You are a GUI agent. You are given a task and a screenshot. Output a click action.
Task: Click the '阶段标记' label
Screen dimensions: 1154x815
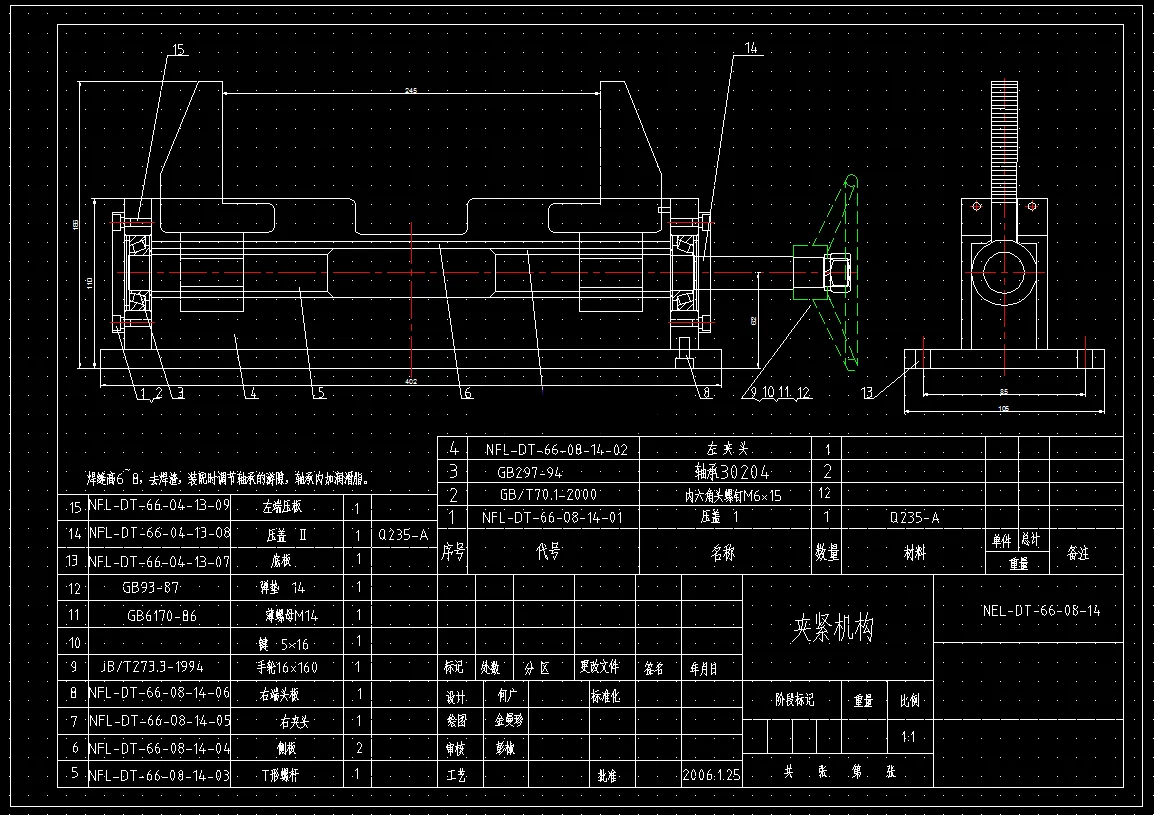tap(794, 699)
